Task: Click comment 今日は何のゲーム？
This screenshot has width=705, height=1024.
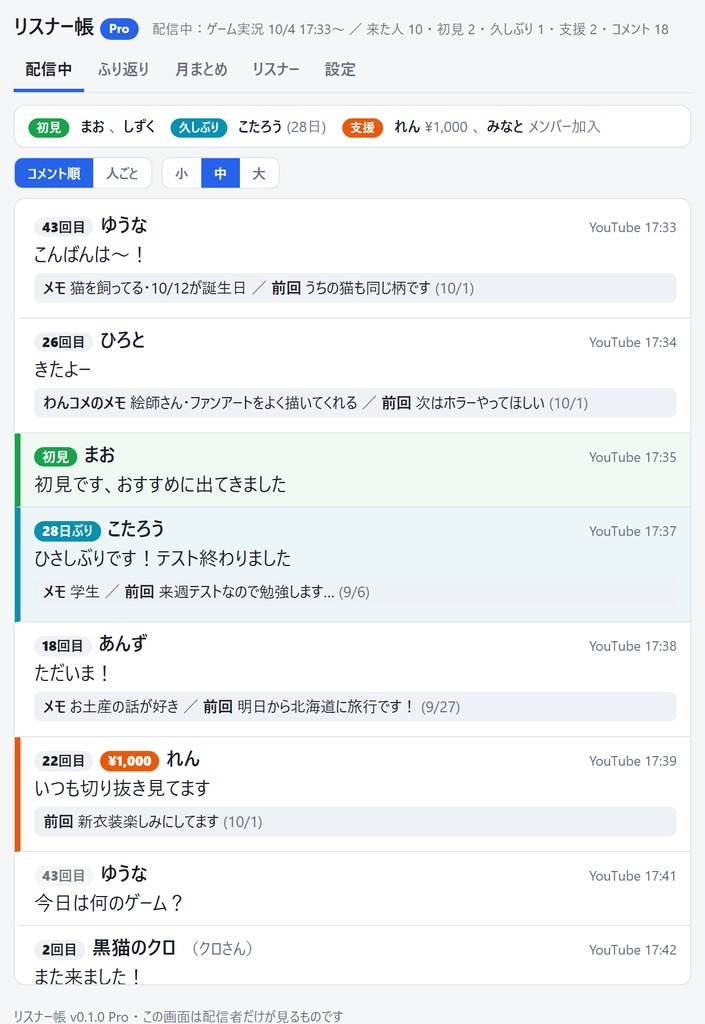Action: [108, 903]
